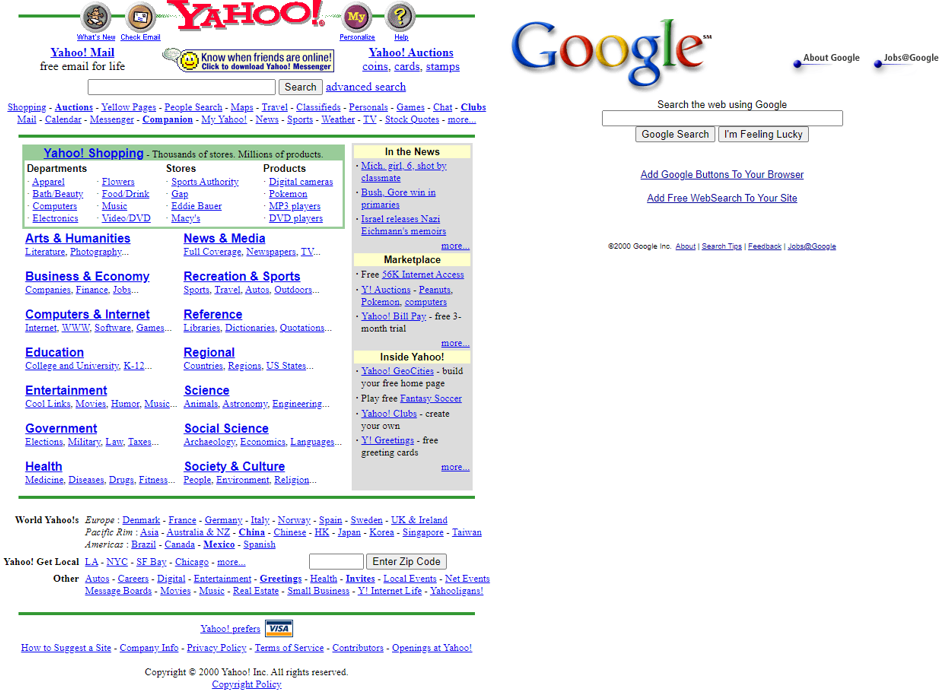The width and height of the screenshot is (941, 699).
Task: Open the Yahoo Help question mark icon
Action: pos(401,17)
